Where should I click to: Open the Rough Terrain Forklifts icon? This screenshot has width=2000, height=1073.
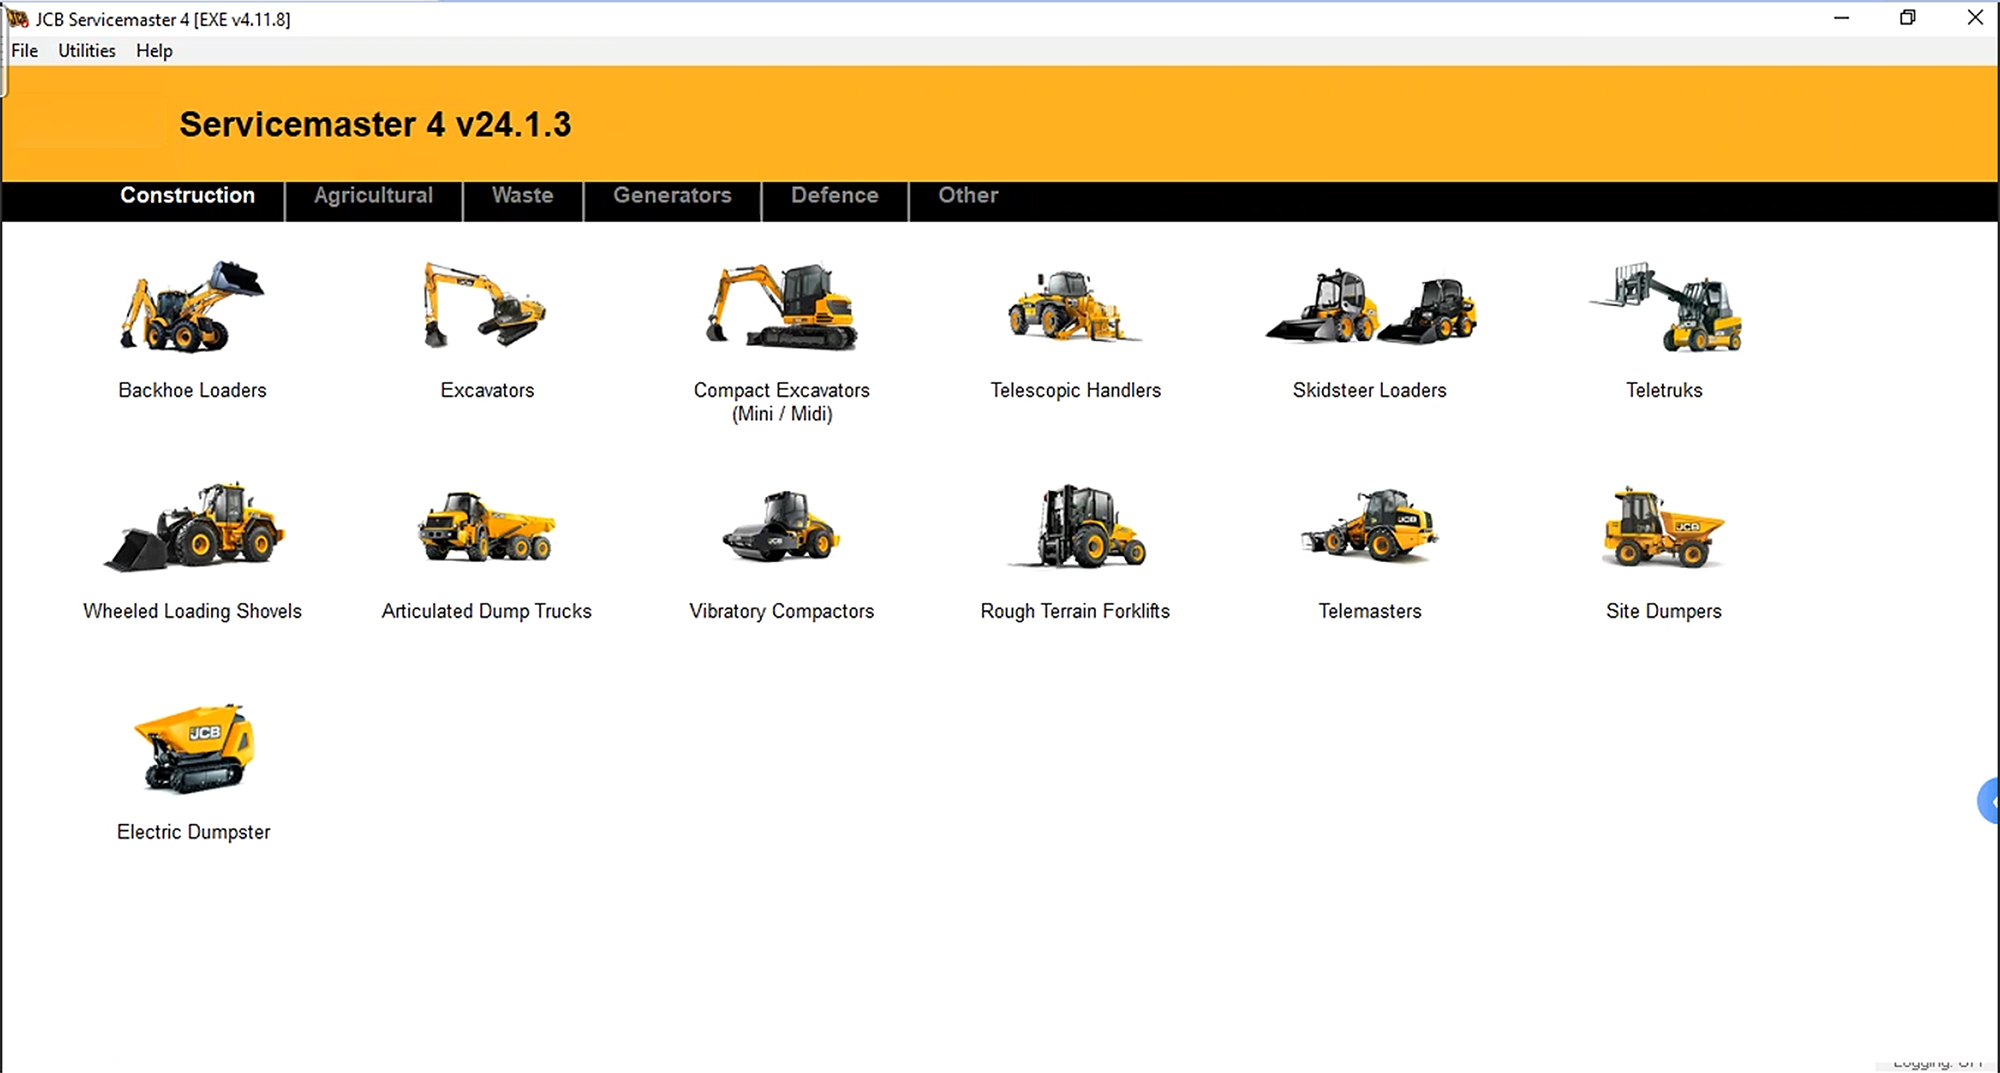1075,528
